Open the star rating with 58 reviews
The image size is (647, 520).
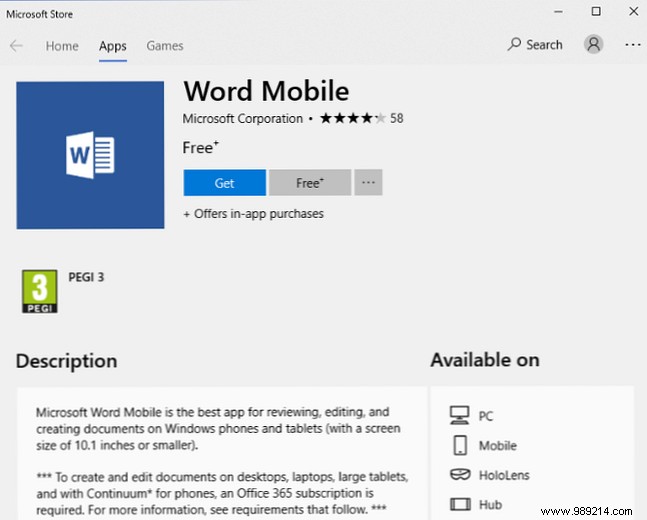[x=361, y=118]
